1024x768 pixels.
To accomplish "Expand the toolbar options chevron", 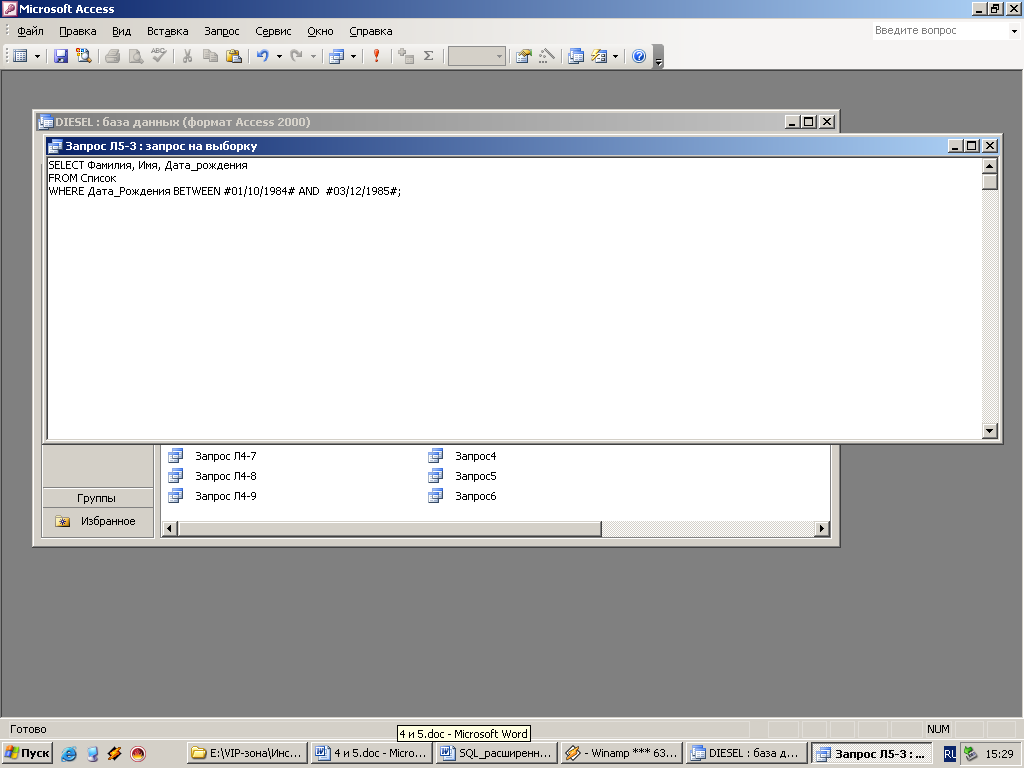I will point(658,57).
